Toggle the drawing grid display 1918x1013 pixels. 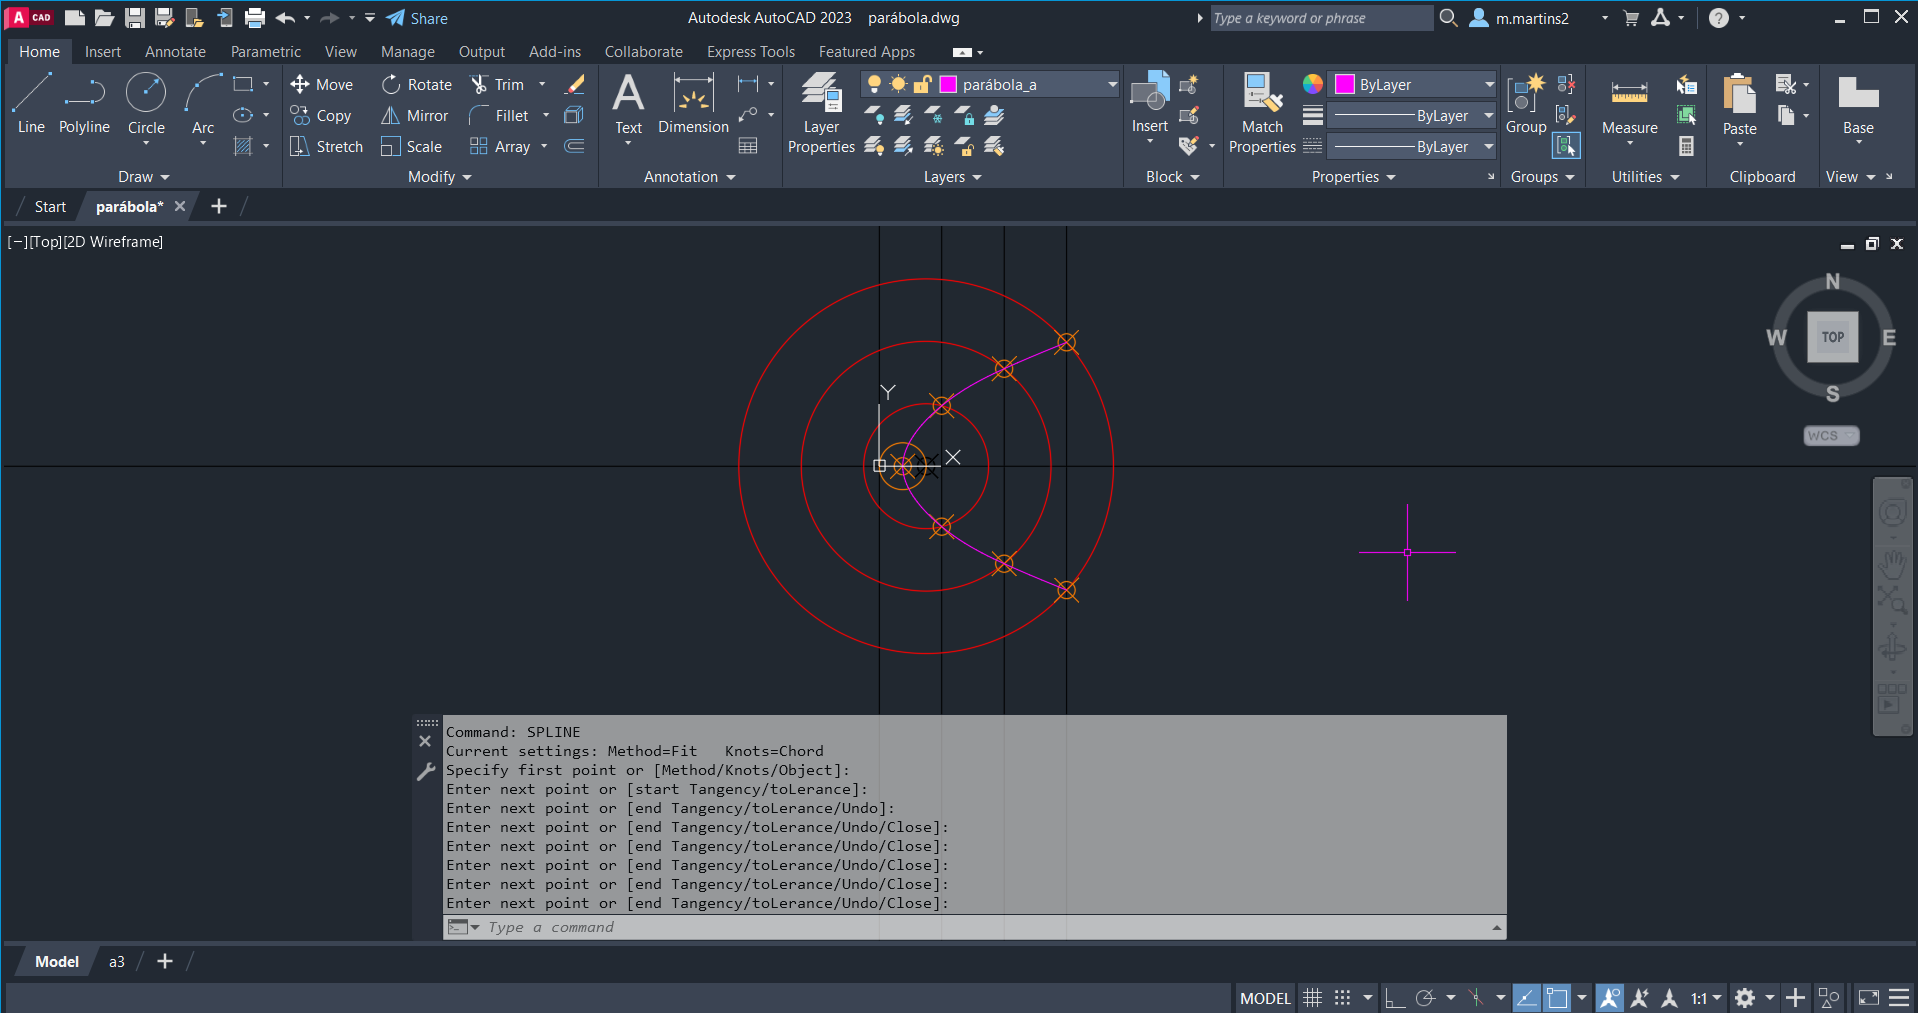pyautogui.click(x=1313, y=998)
